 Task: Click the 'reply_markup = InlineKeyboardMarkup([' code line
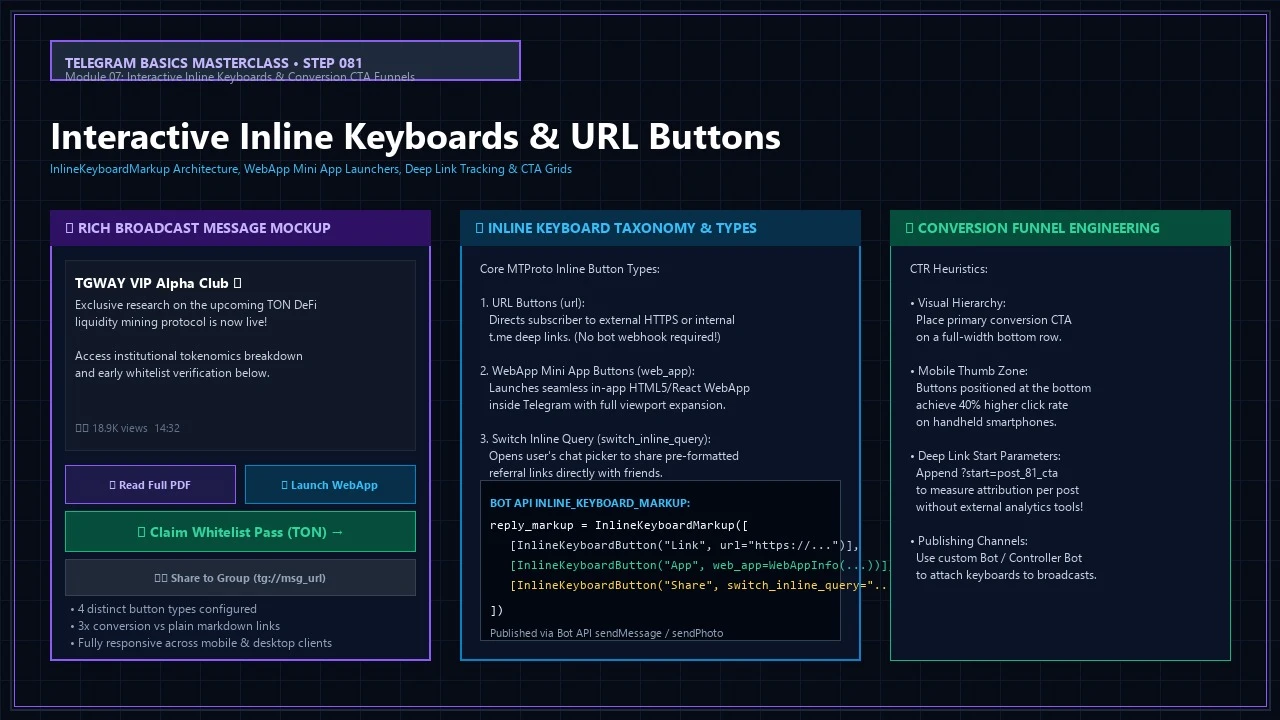(x=619, y=525)
